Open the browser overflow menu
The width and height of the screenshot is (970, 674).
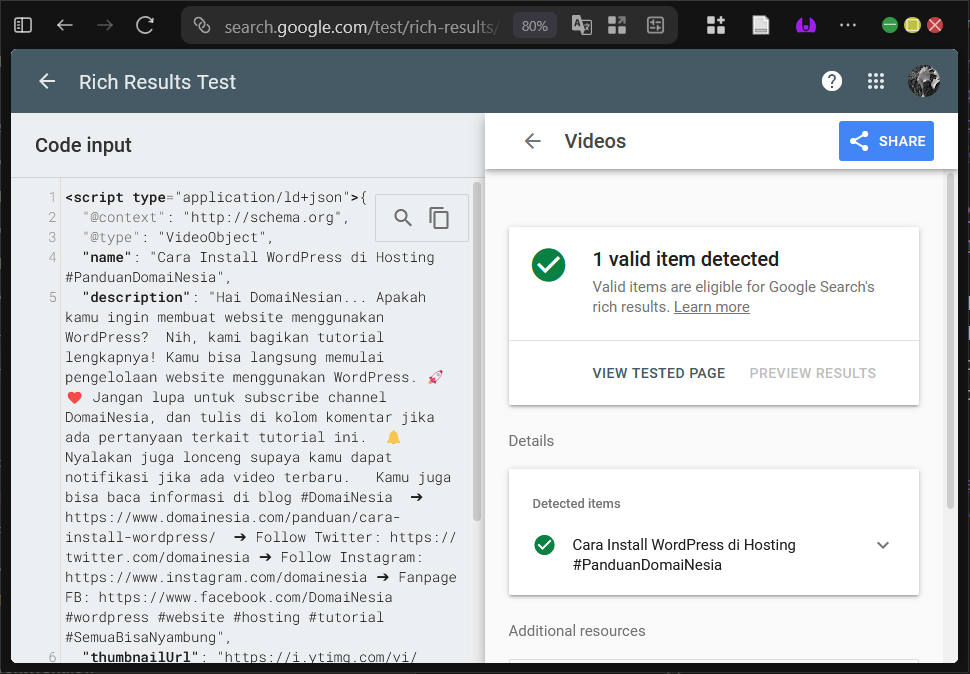[848, 24]
